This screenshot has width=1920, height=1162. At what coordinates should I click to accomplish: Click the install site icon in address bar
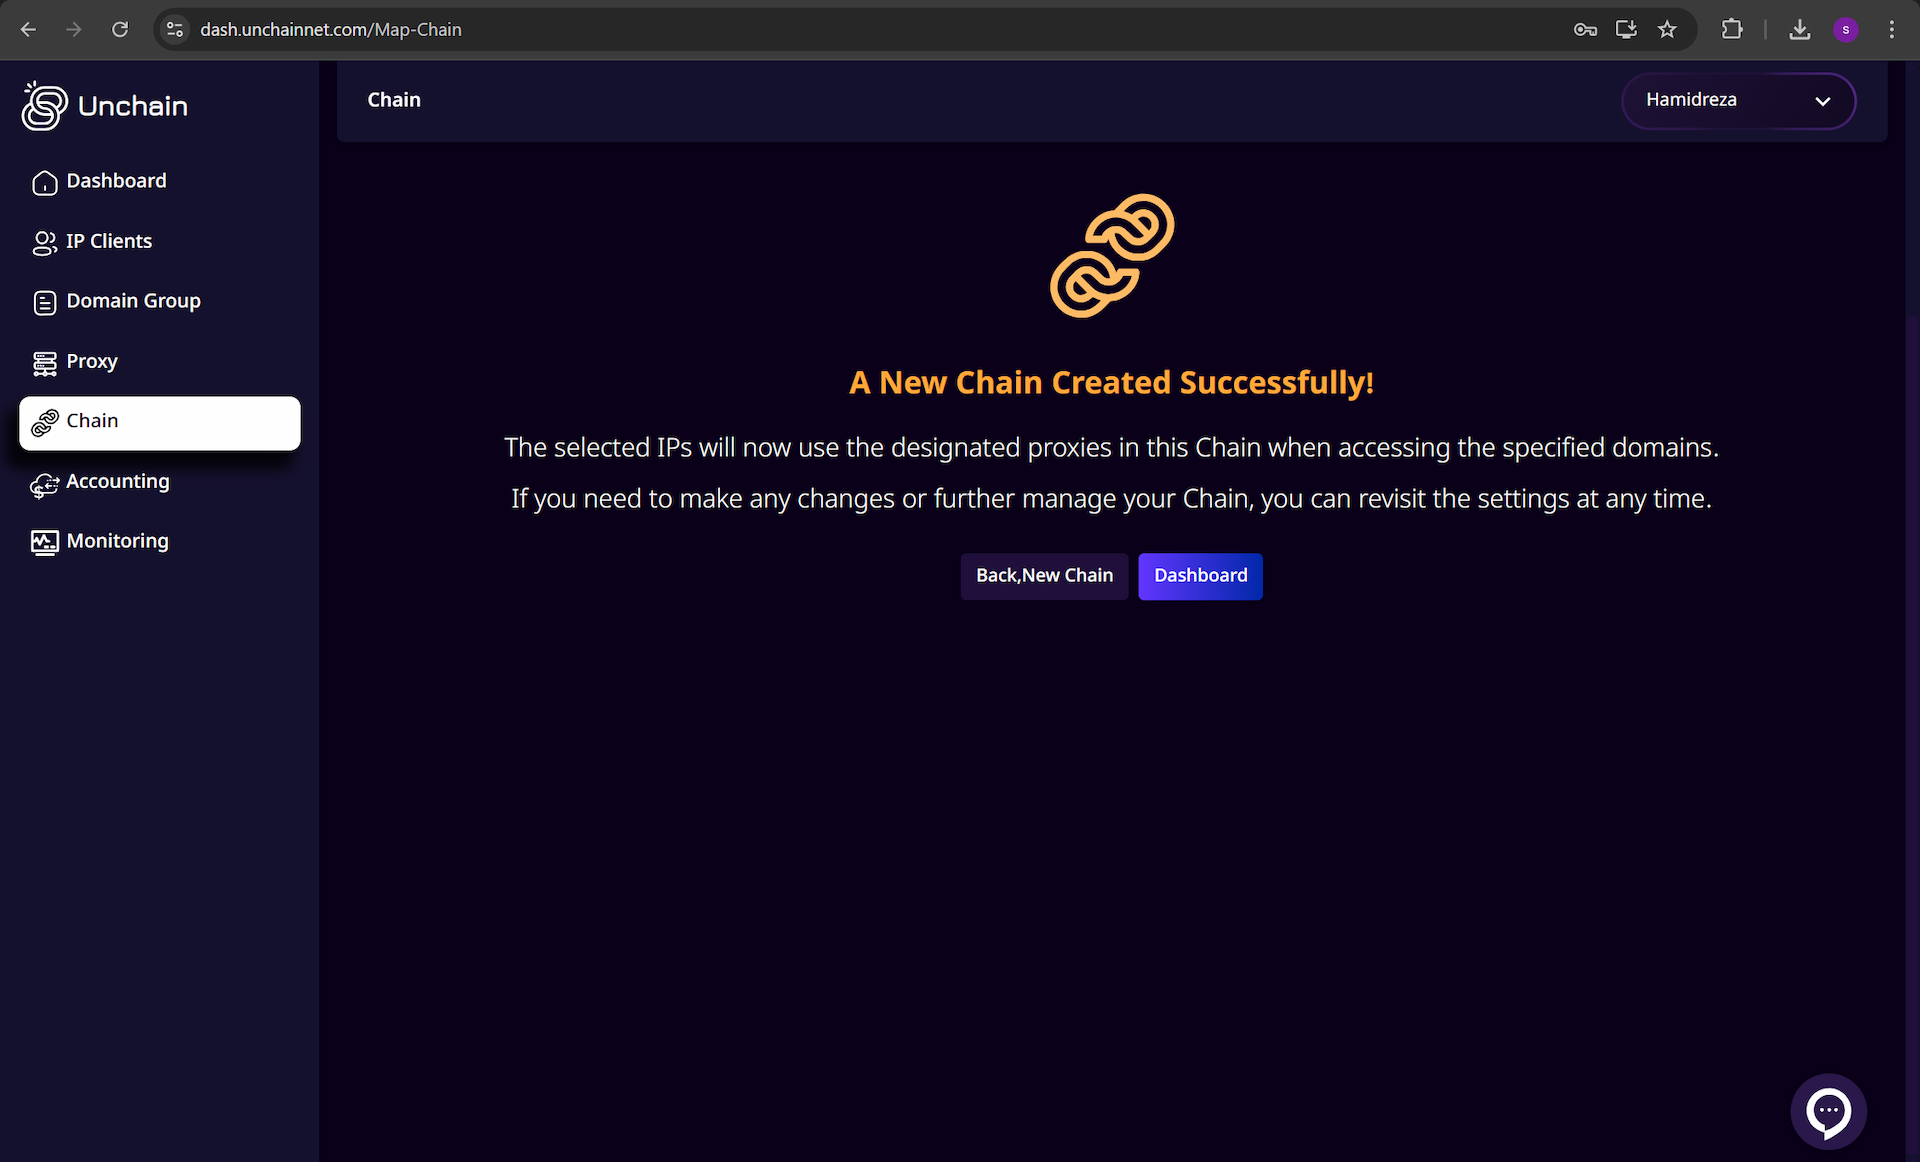pyautogui.click(x=1626, y=29)
